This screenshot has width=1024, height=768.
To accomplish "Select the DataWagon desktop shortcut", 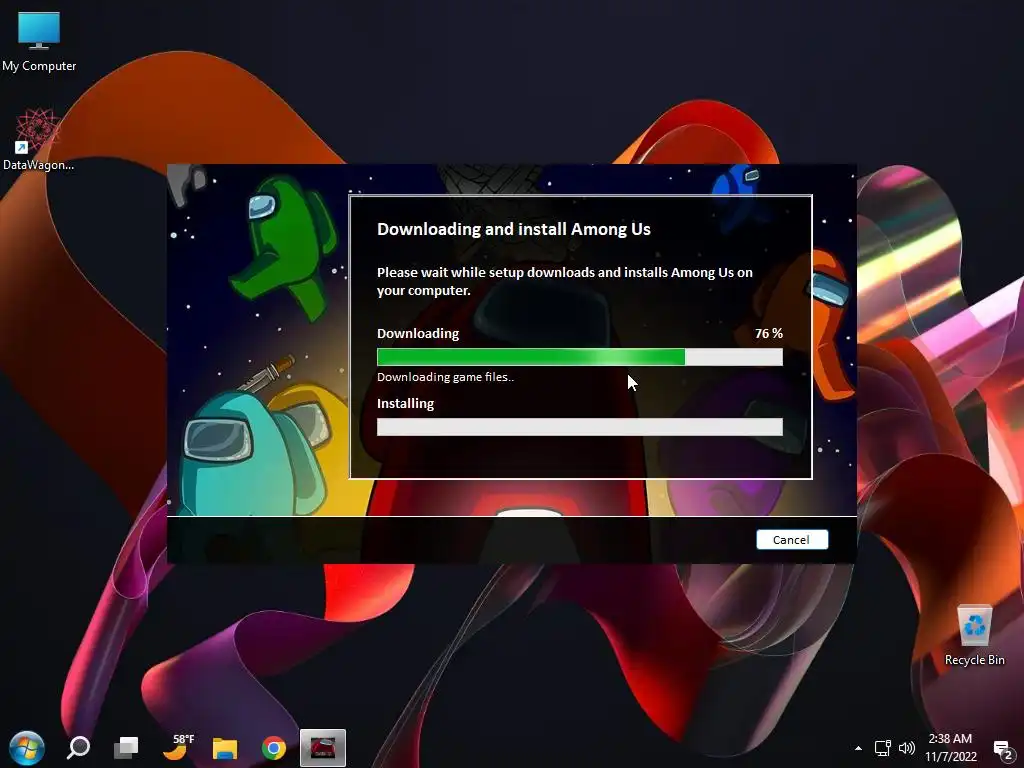I will (x=39, y=140).
